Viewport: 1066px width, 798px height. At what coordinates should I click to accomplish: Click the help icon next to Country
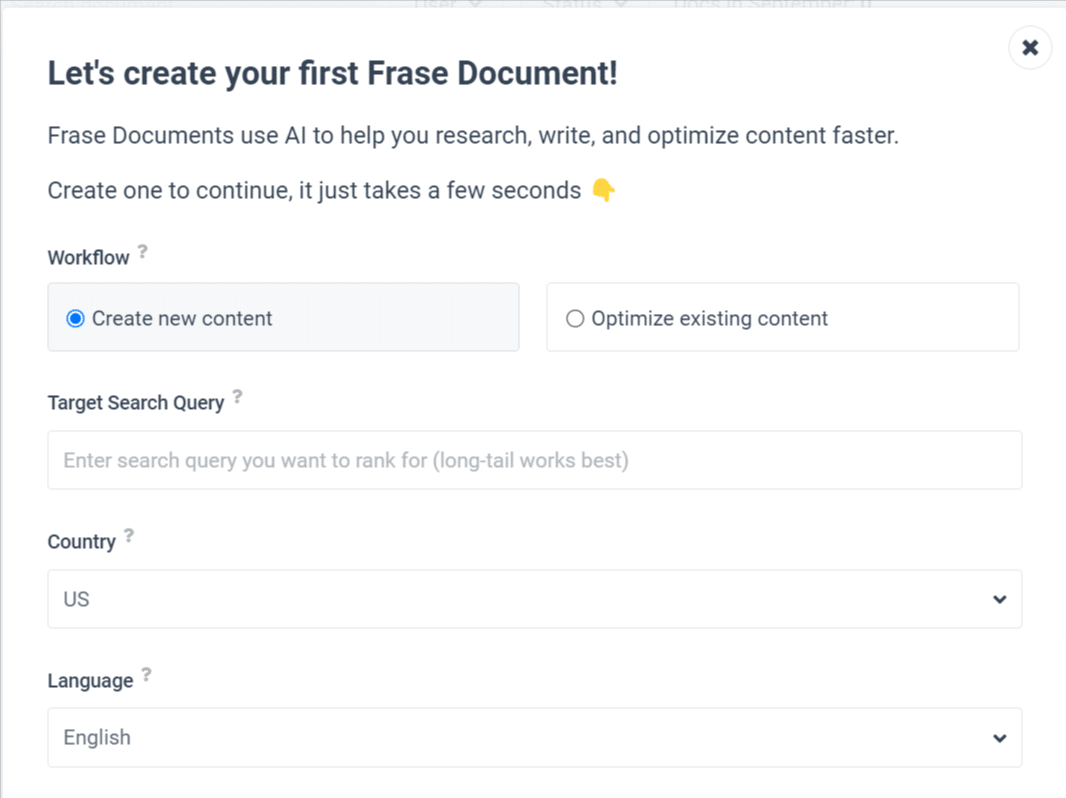pyautogui.click(x=129, y=536)
